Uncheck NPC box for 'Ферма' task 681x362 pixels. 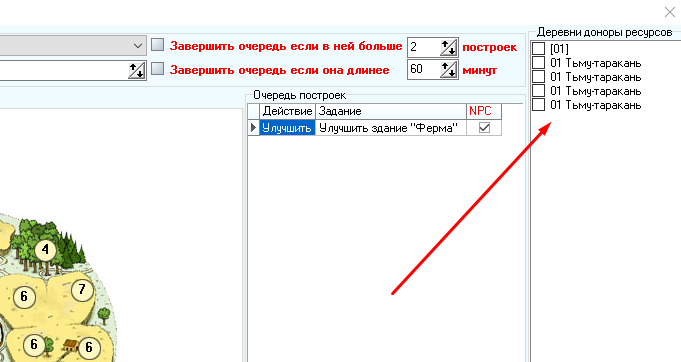pyautogui.click(x=484, y=128)
